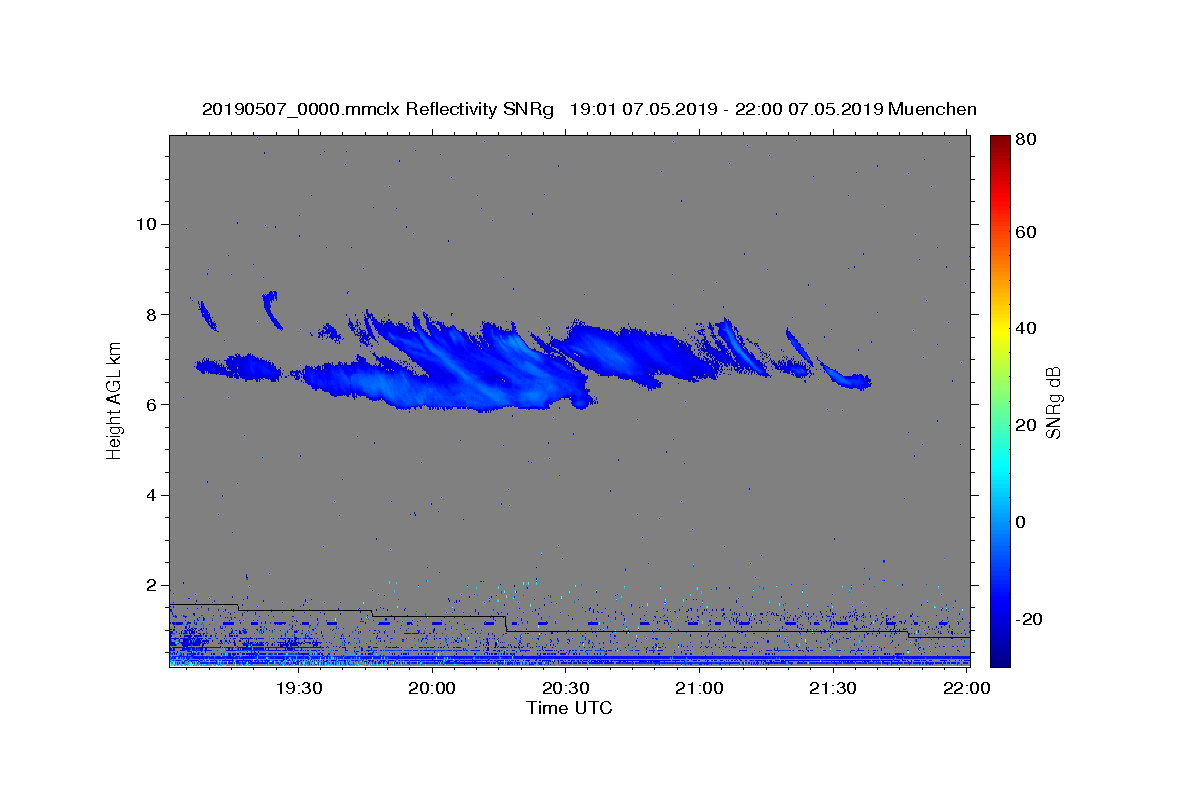Click the colorbar tick value 60
The image size is (1200, 800).
(x=1028, y=232)
